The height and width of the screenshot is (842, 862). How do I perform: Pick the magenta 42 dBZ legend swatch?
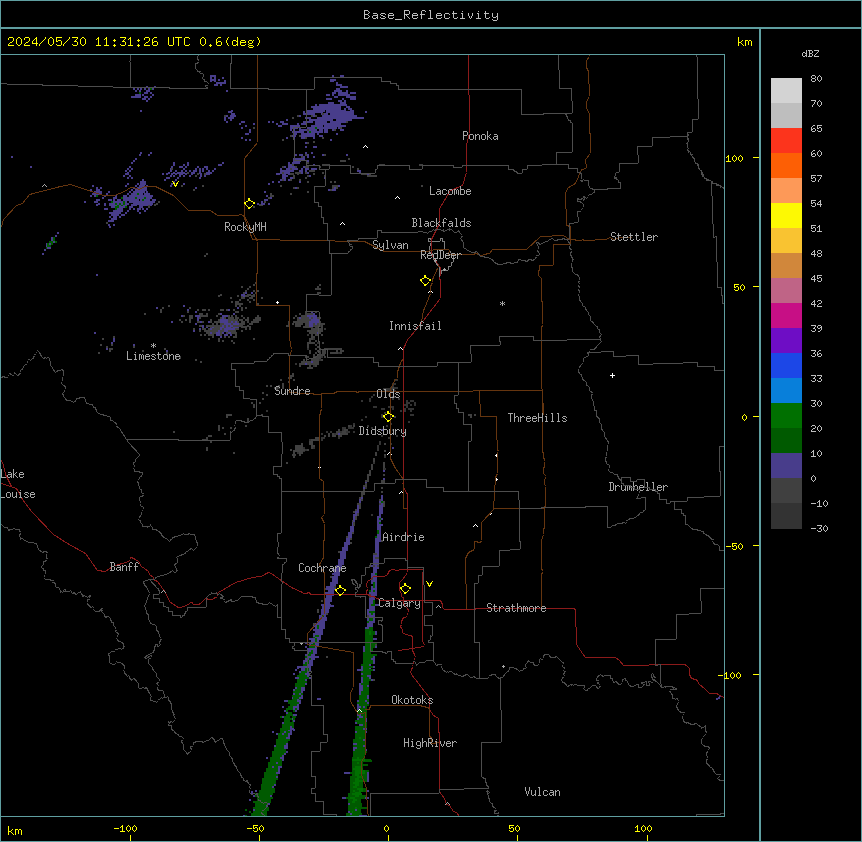tap(786, 315)
